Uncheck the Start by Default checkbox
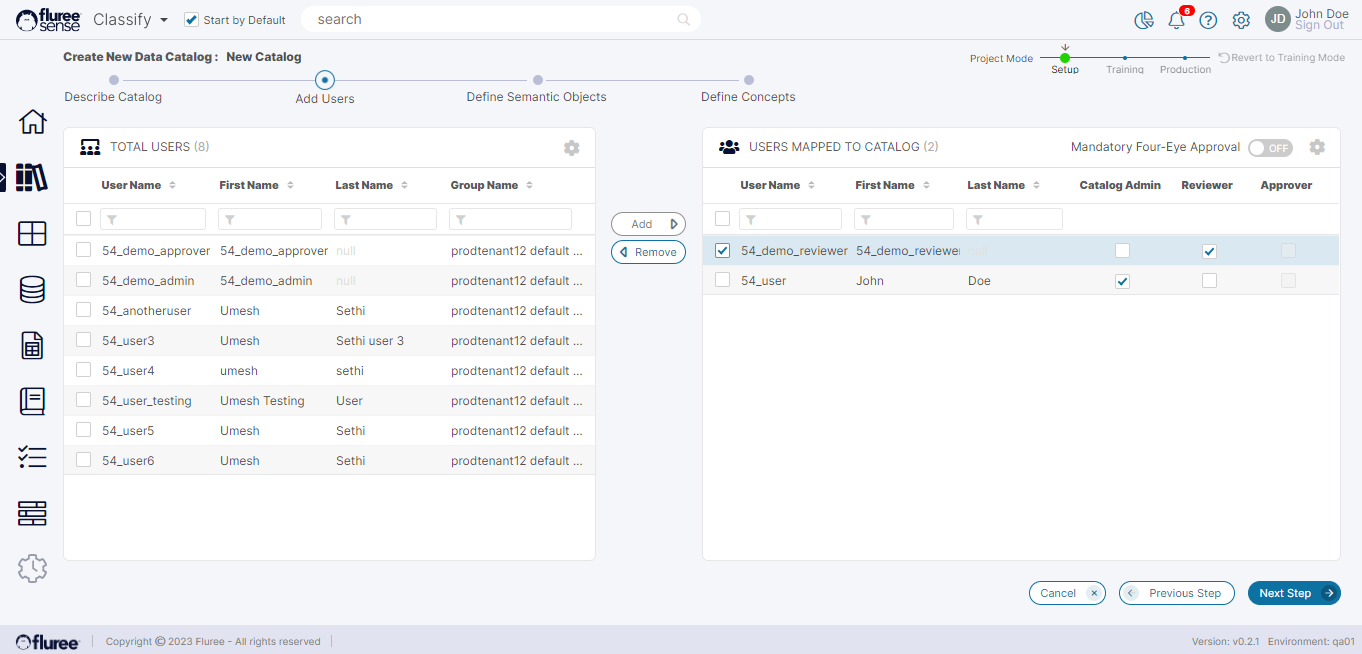 (192, 20)
